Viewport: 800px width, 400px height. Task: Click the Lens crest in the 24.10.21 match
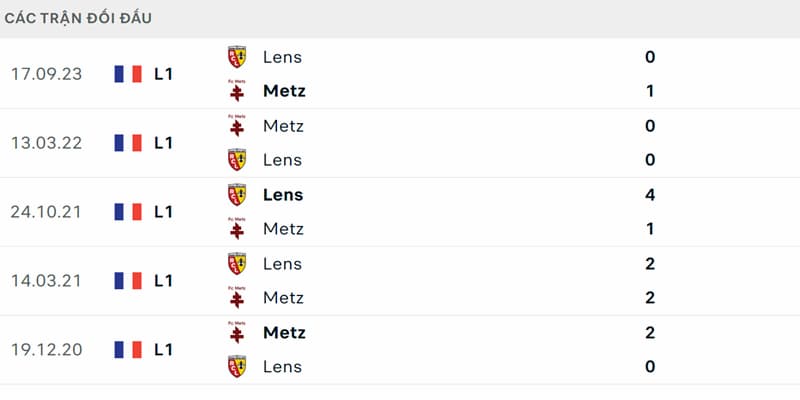237,194
